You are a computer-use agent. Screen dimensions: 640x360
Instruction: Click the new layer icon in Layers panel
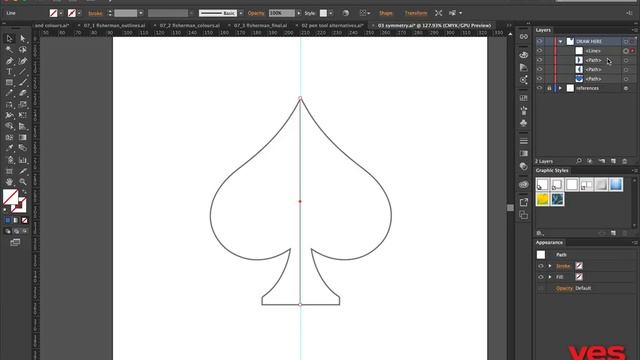pyautogui.click(x=613, y=161)
